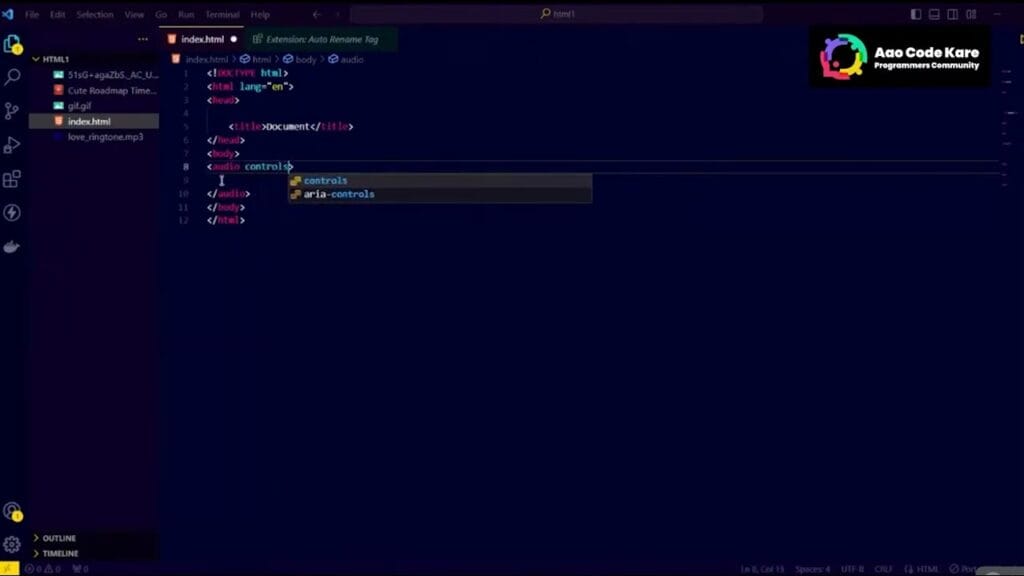This screenshot has width=1024, height=576.
Task: Open love_ringtone.mp3 in the file list
Action: click(105, 137)
